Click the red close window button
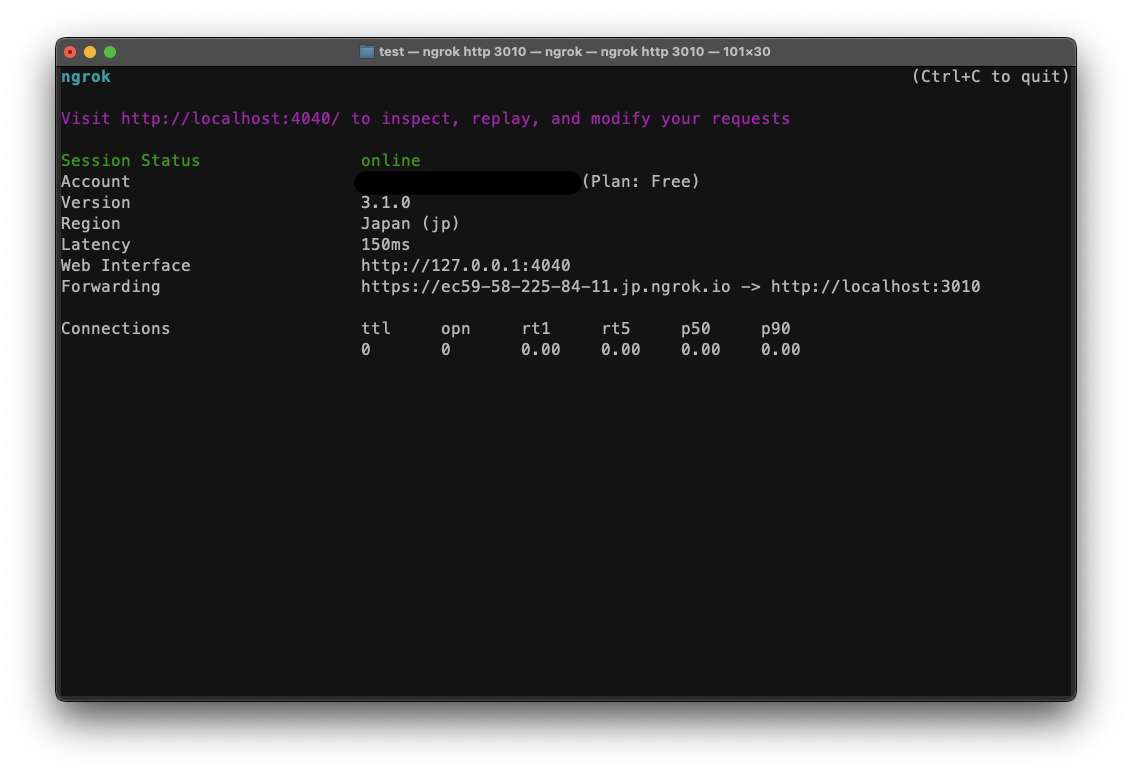 coord(70,52)
